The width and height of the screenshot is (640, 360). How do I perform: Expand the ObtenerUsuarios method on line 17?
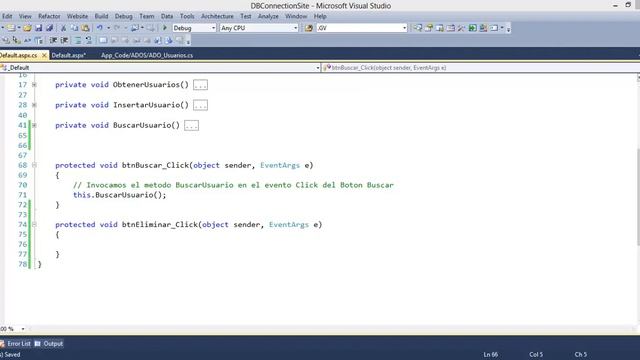tap(34, 85)
